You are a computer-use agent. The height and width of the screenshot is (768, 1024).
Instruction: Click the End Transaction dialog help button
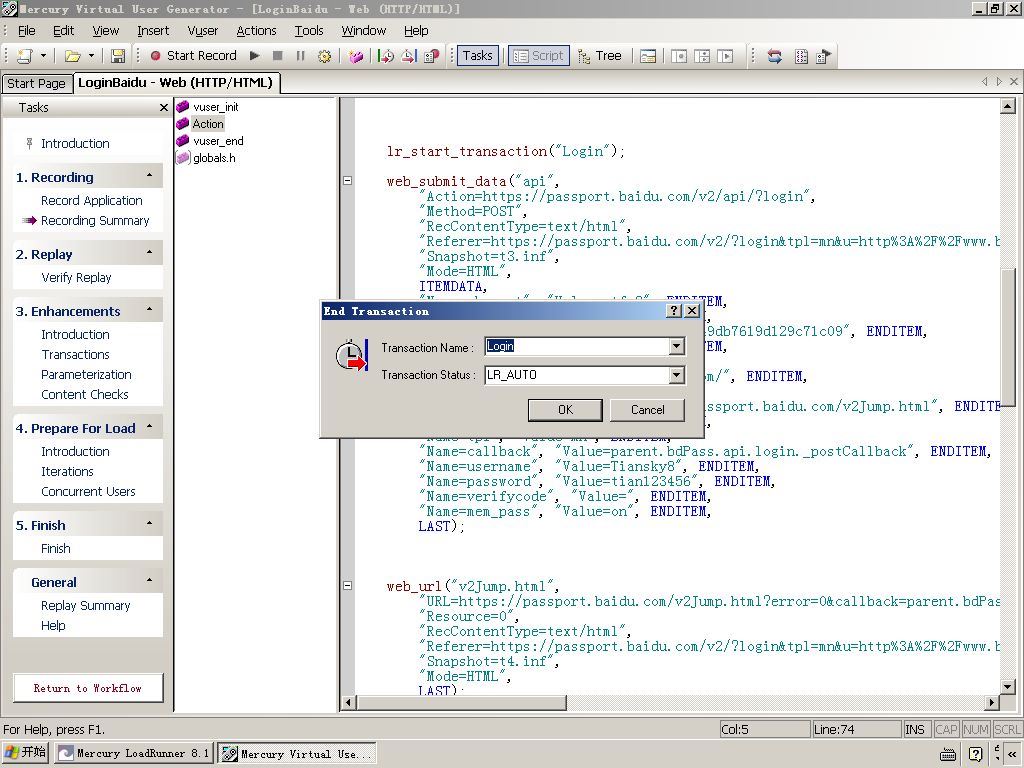(x=674, y=311)
